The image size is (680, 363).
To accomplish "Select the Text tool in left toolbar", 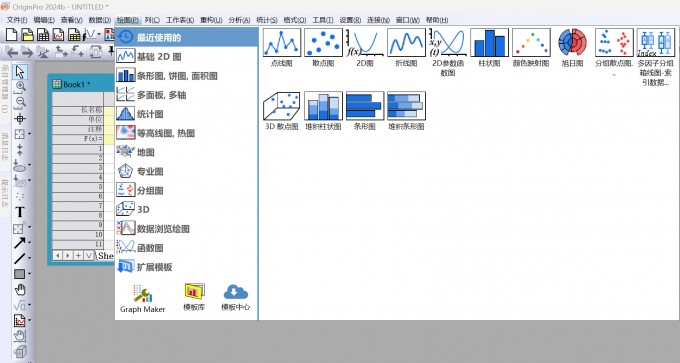I will tap(20, 212).
